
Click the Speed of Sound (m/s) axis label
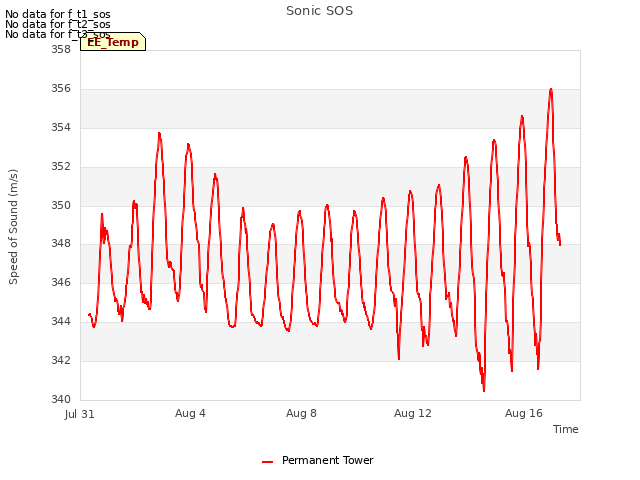[x=13, y=227]
